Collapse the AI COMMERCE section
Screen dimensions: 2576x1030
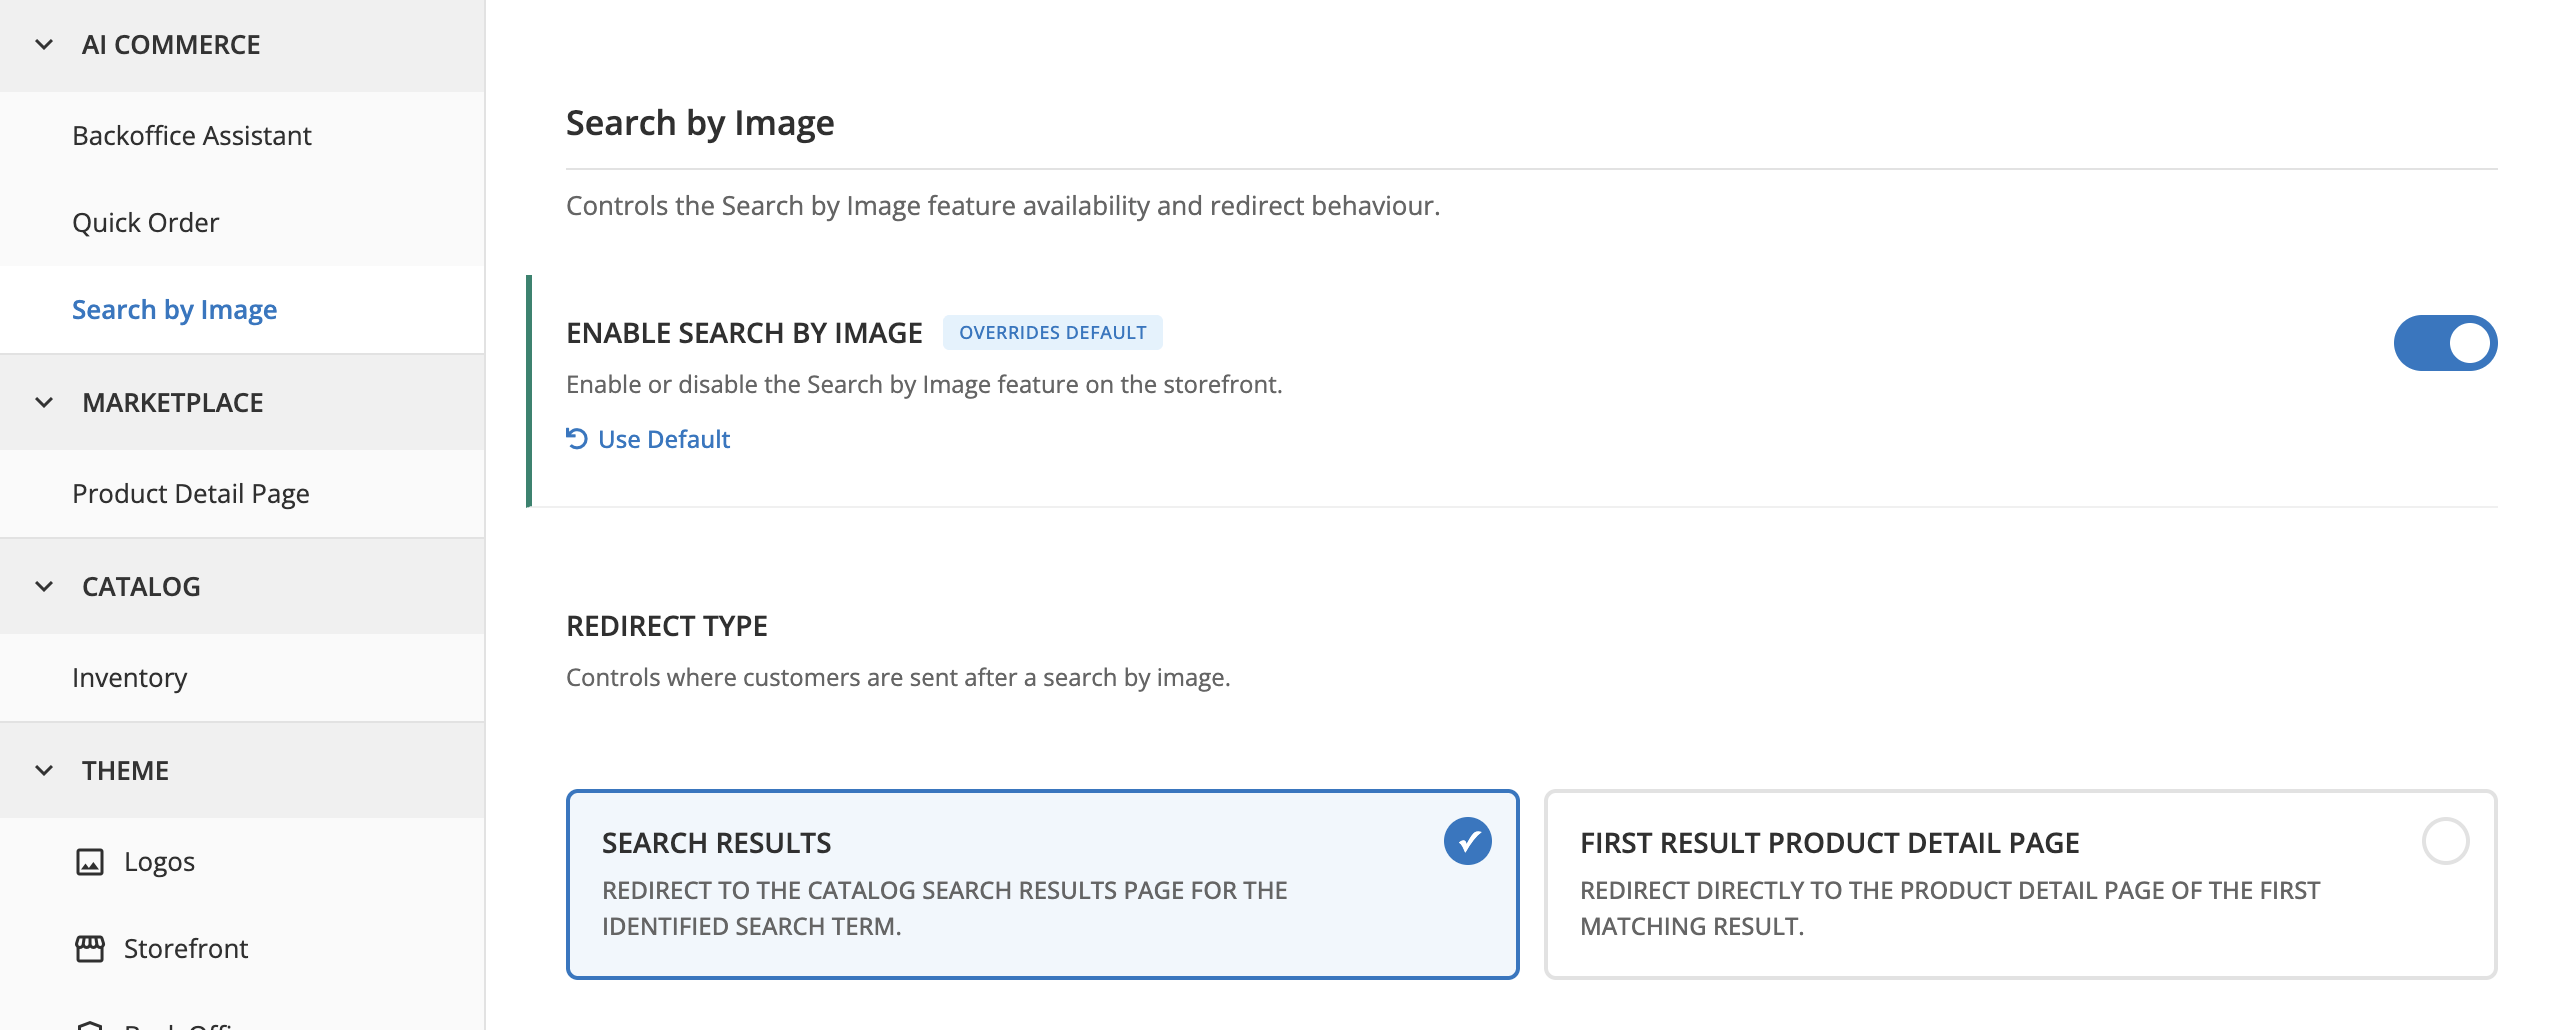click(42, 44)
